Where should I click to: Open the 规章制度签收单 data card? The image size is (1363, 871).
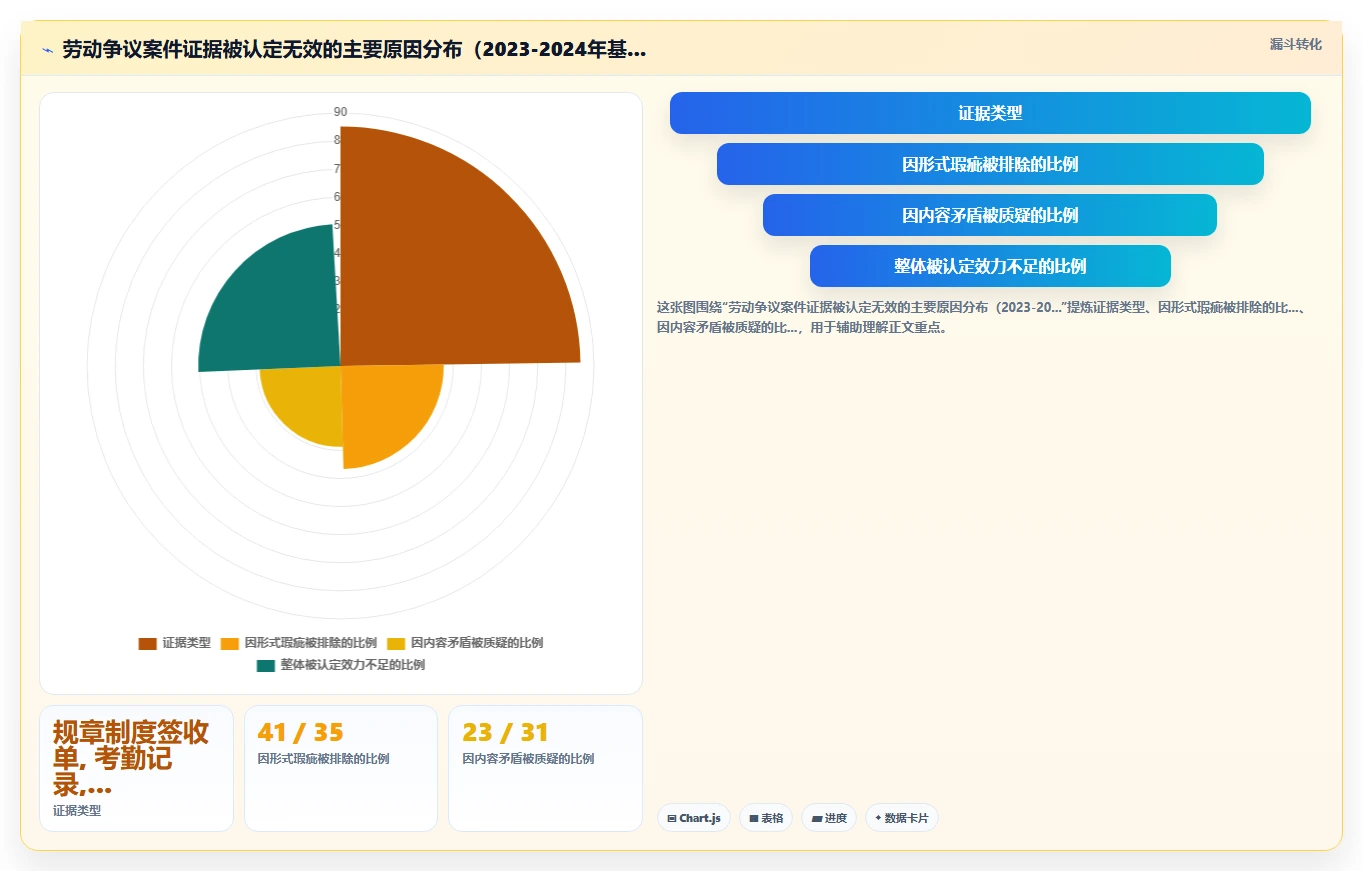tap(136, 768)
